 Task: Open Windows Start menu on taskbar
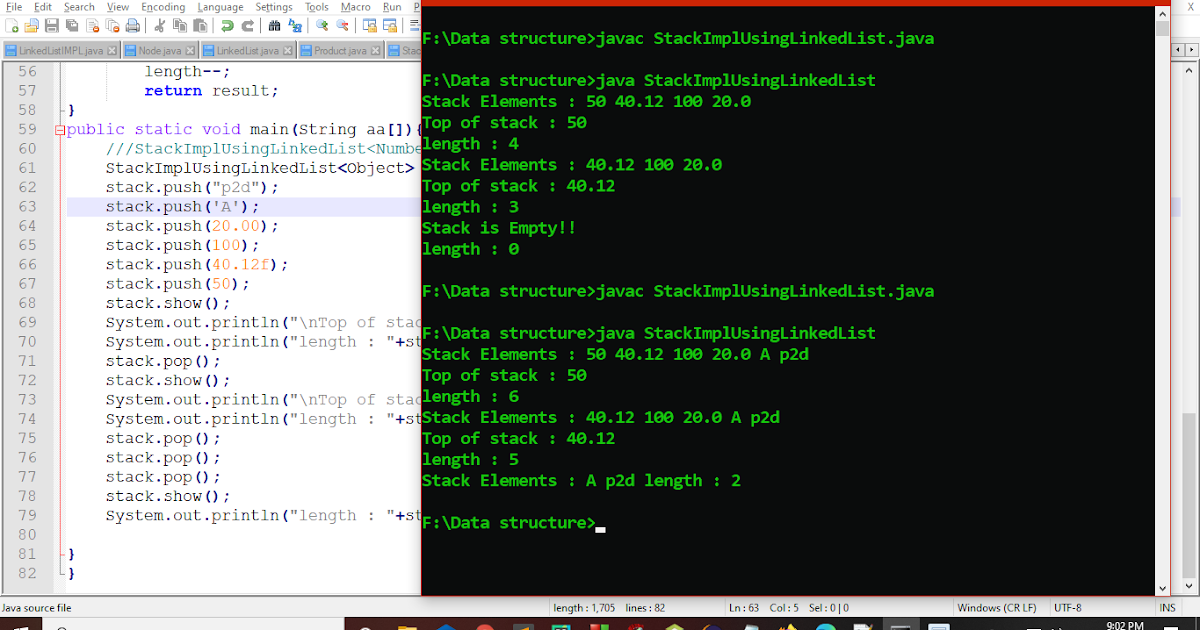pos(19,624)
